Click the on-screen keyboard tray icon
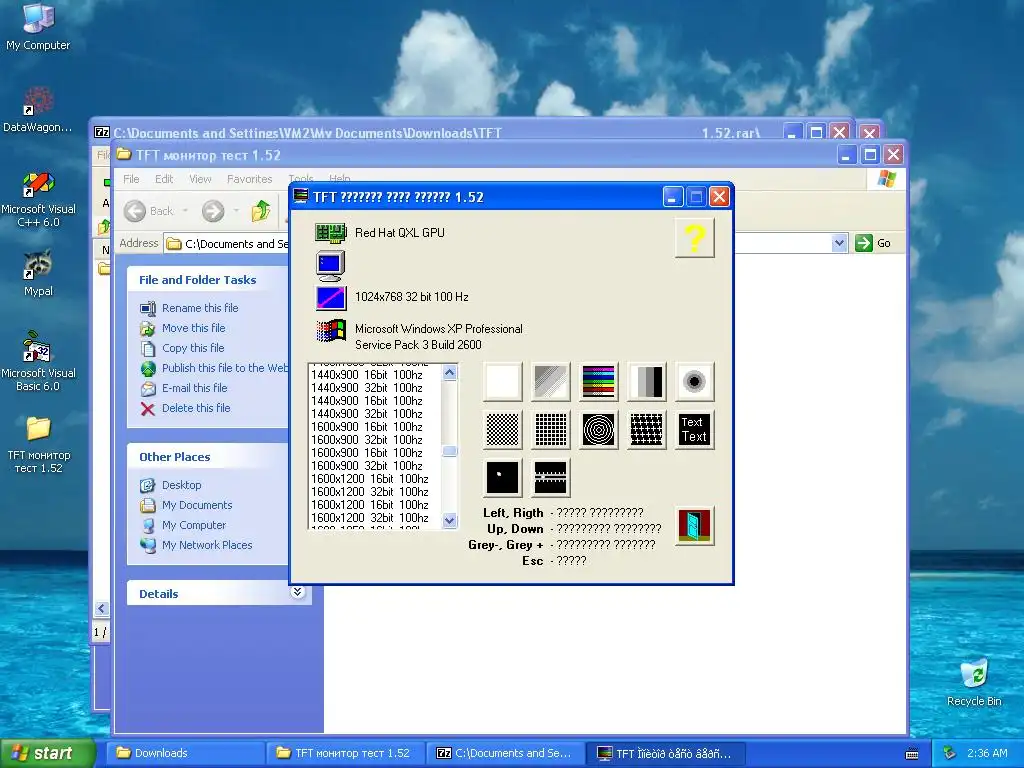The height and width of the screenshot is (768, 1024). [912, 754]
